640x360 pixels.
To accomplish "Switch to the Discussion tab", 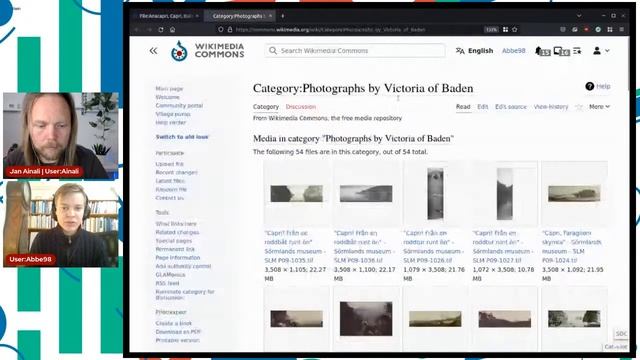I will tap(301, 107).
